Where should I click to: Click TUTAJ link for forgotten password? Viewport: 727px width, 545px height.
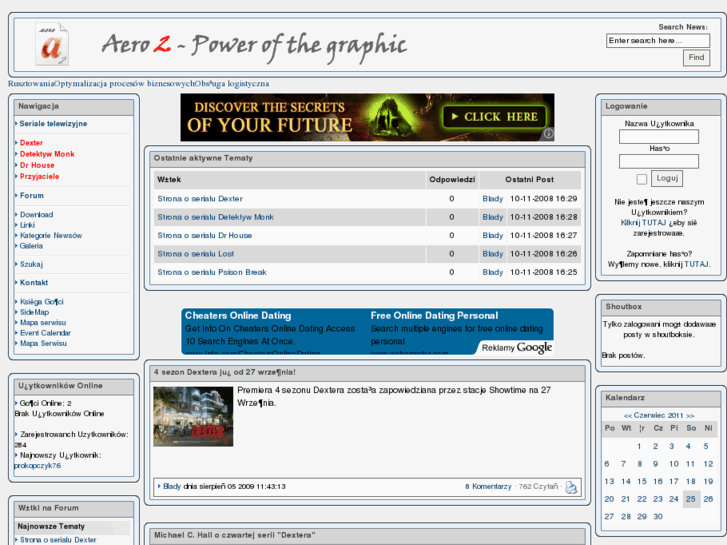696,264
